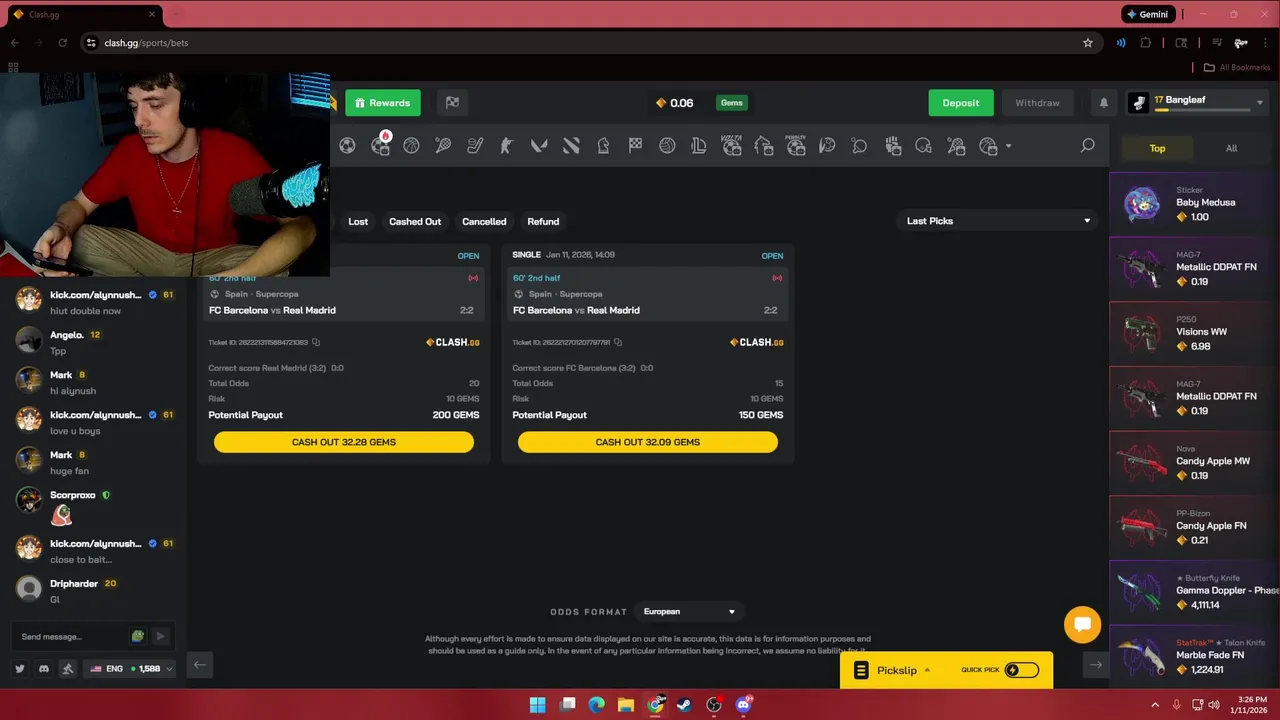The height and width of the screenshot is (720, 1280).
Task: Cash out 32.09 gems bet
Action: [x=648, y=442]
